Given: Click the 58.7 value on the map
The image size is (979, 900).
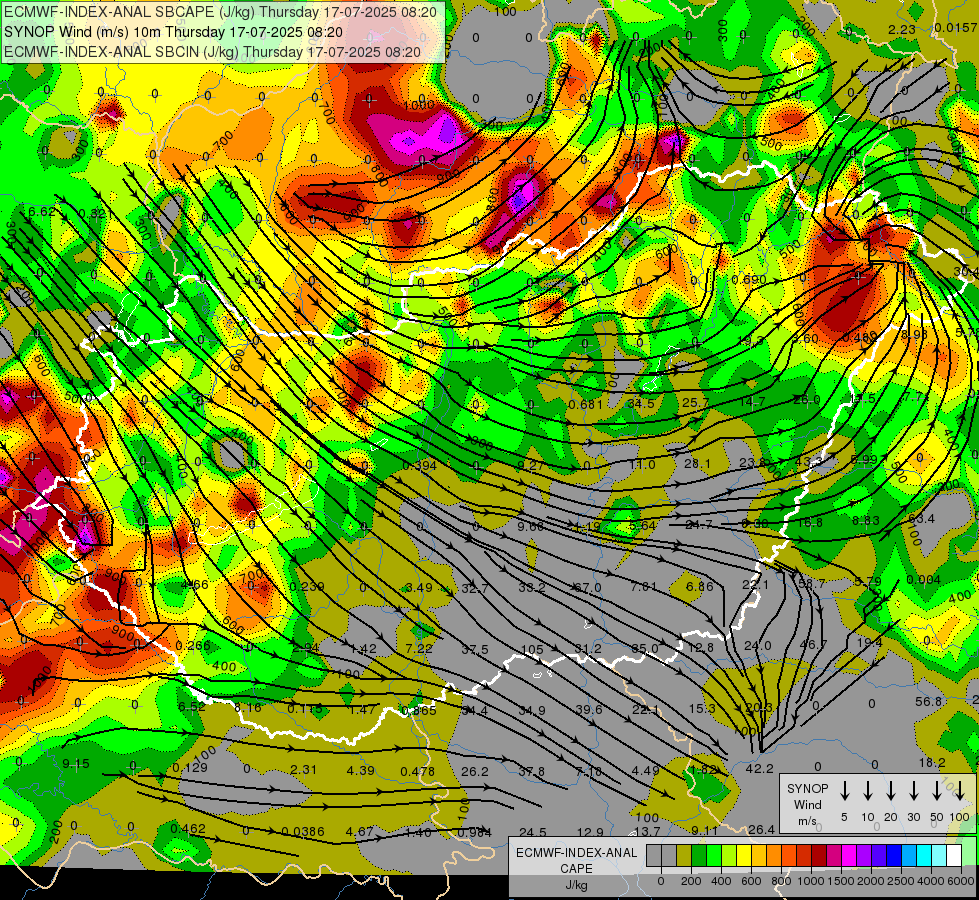Looking at the screenshot, I should tap(812, 583).
